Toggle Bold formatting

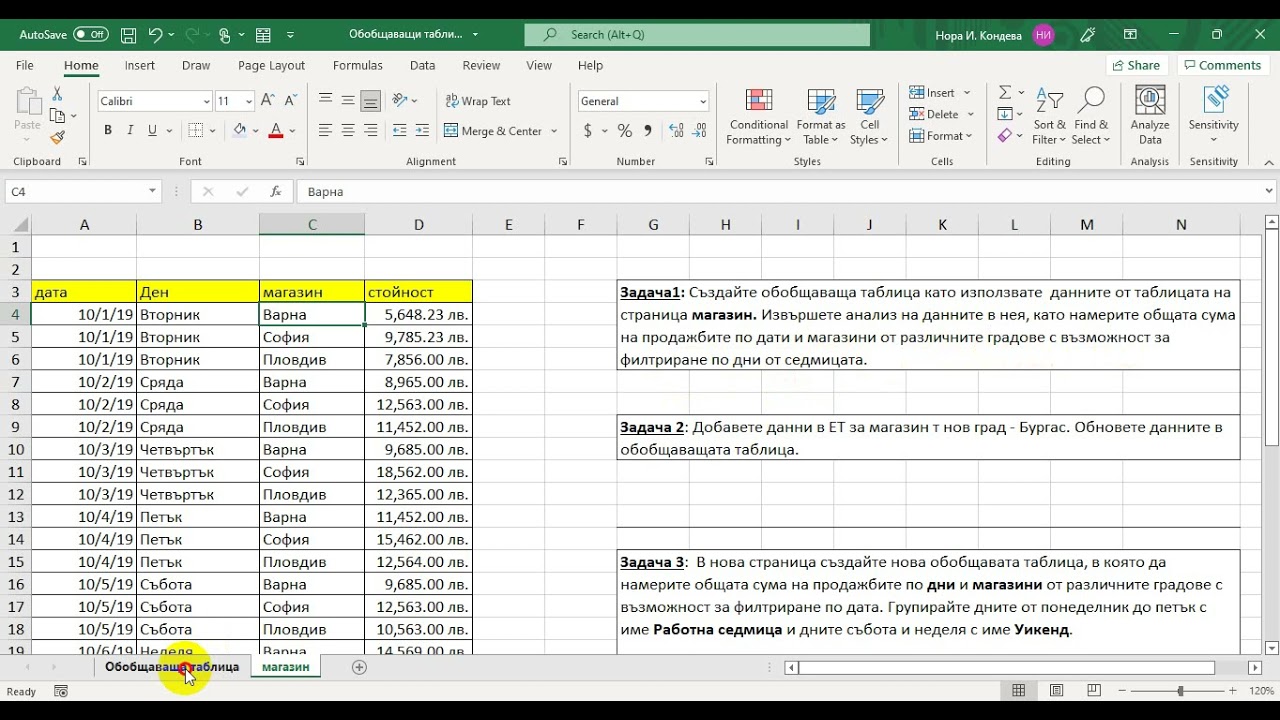107,130
